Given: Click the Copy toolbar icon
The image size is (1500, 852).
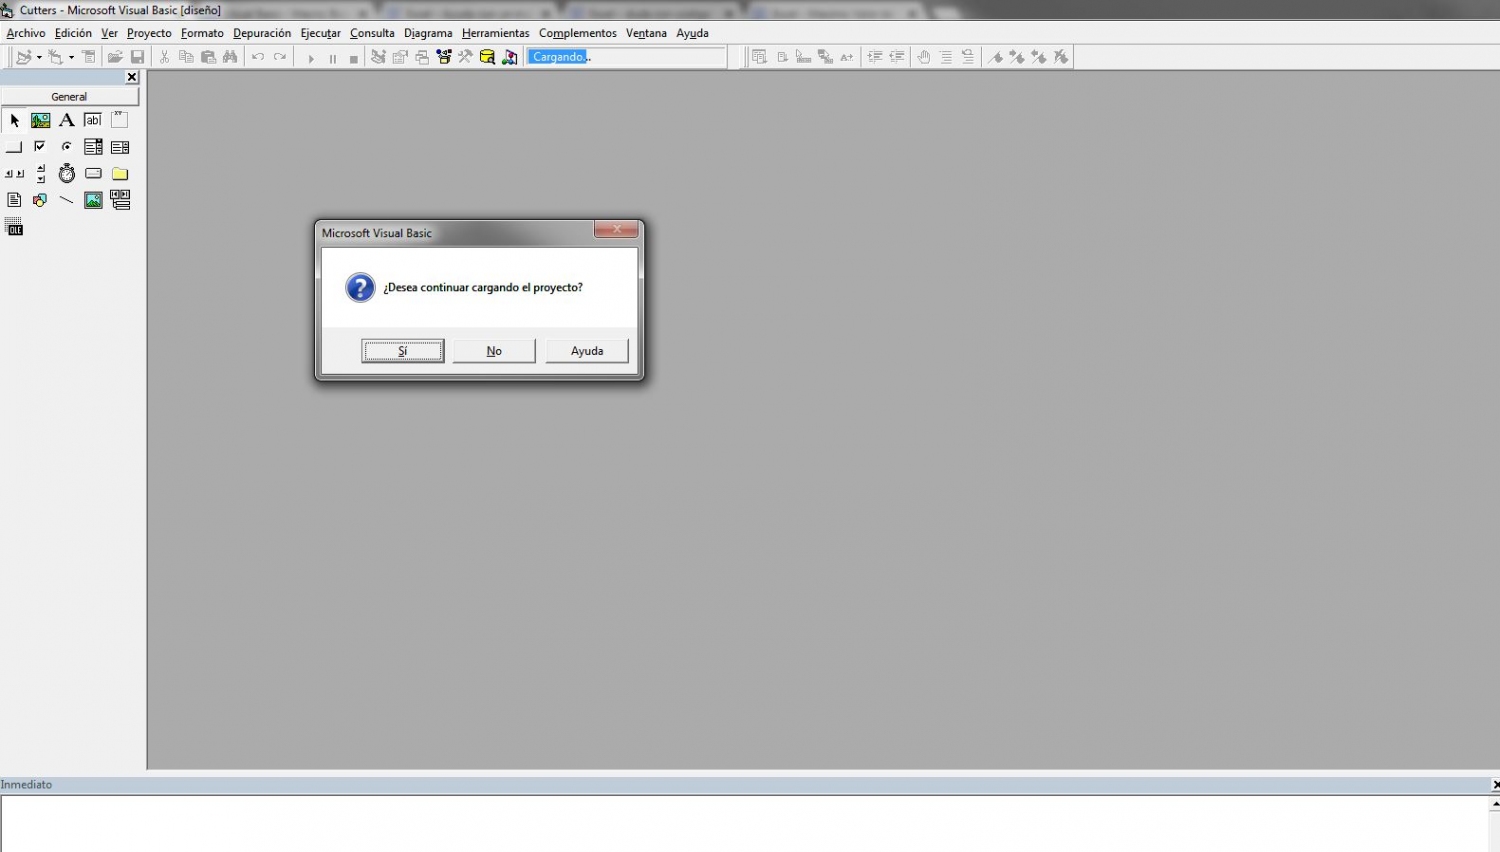Looking at the screenshot, I should 186,57.
